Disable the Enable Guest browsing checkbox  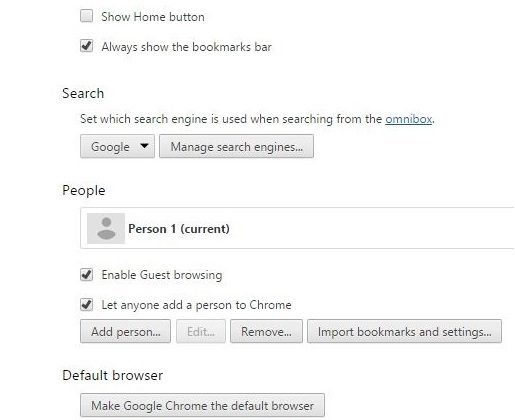point(87,275)
